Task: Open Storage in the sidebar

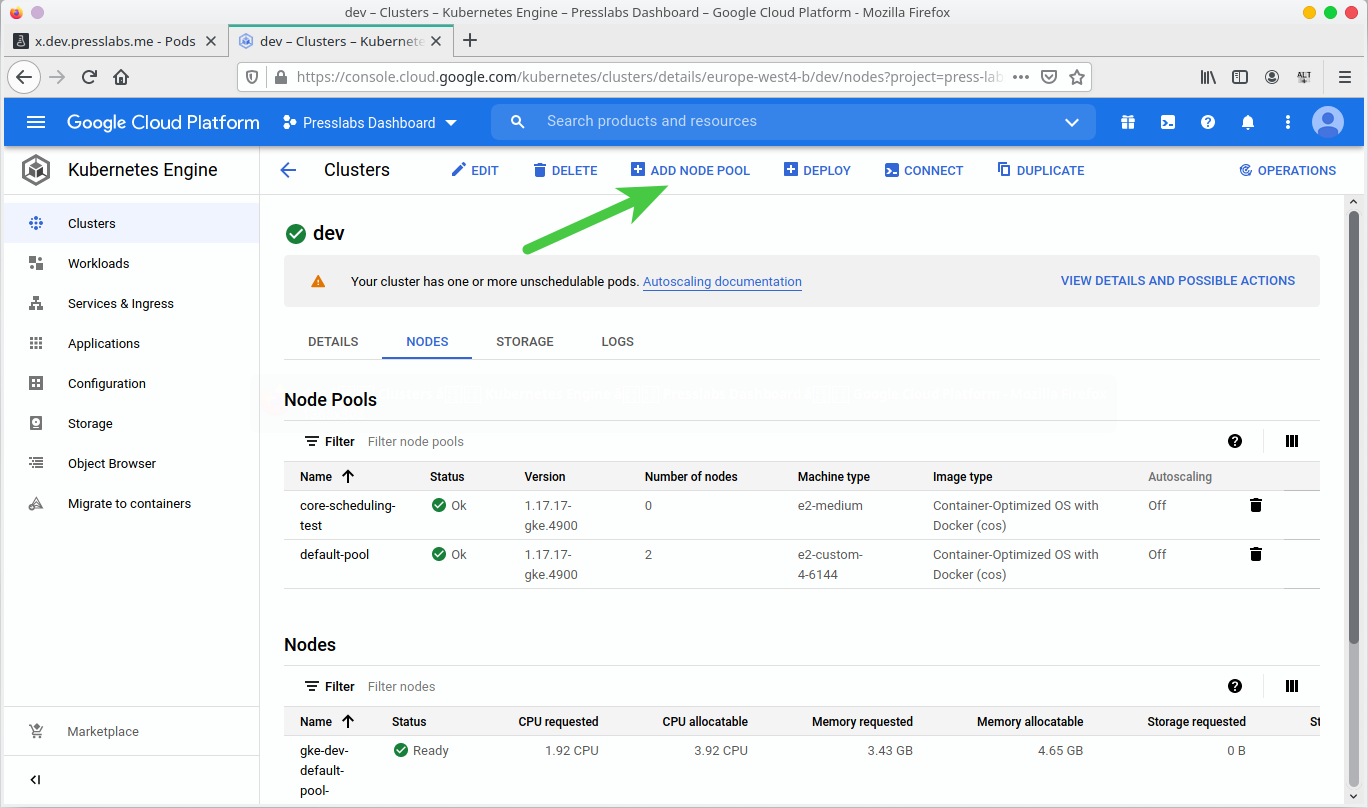Action: (x=130, y=423)
